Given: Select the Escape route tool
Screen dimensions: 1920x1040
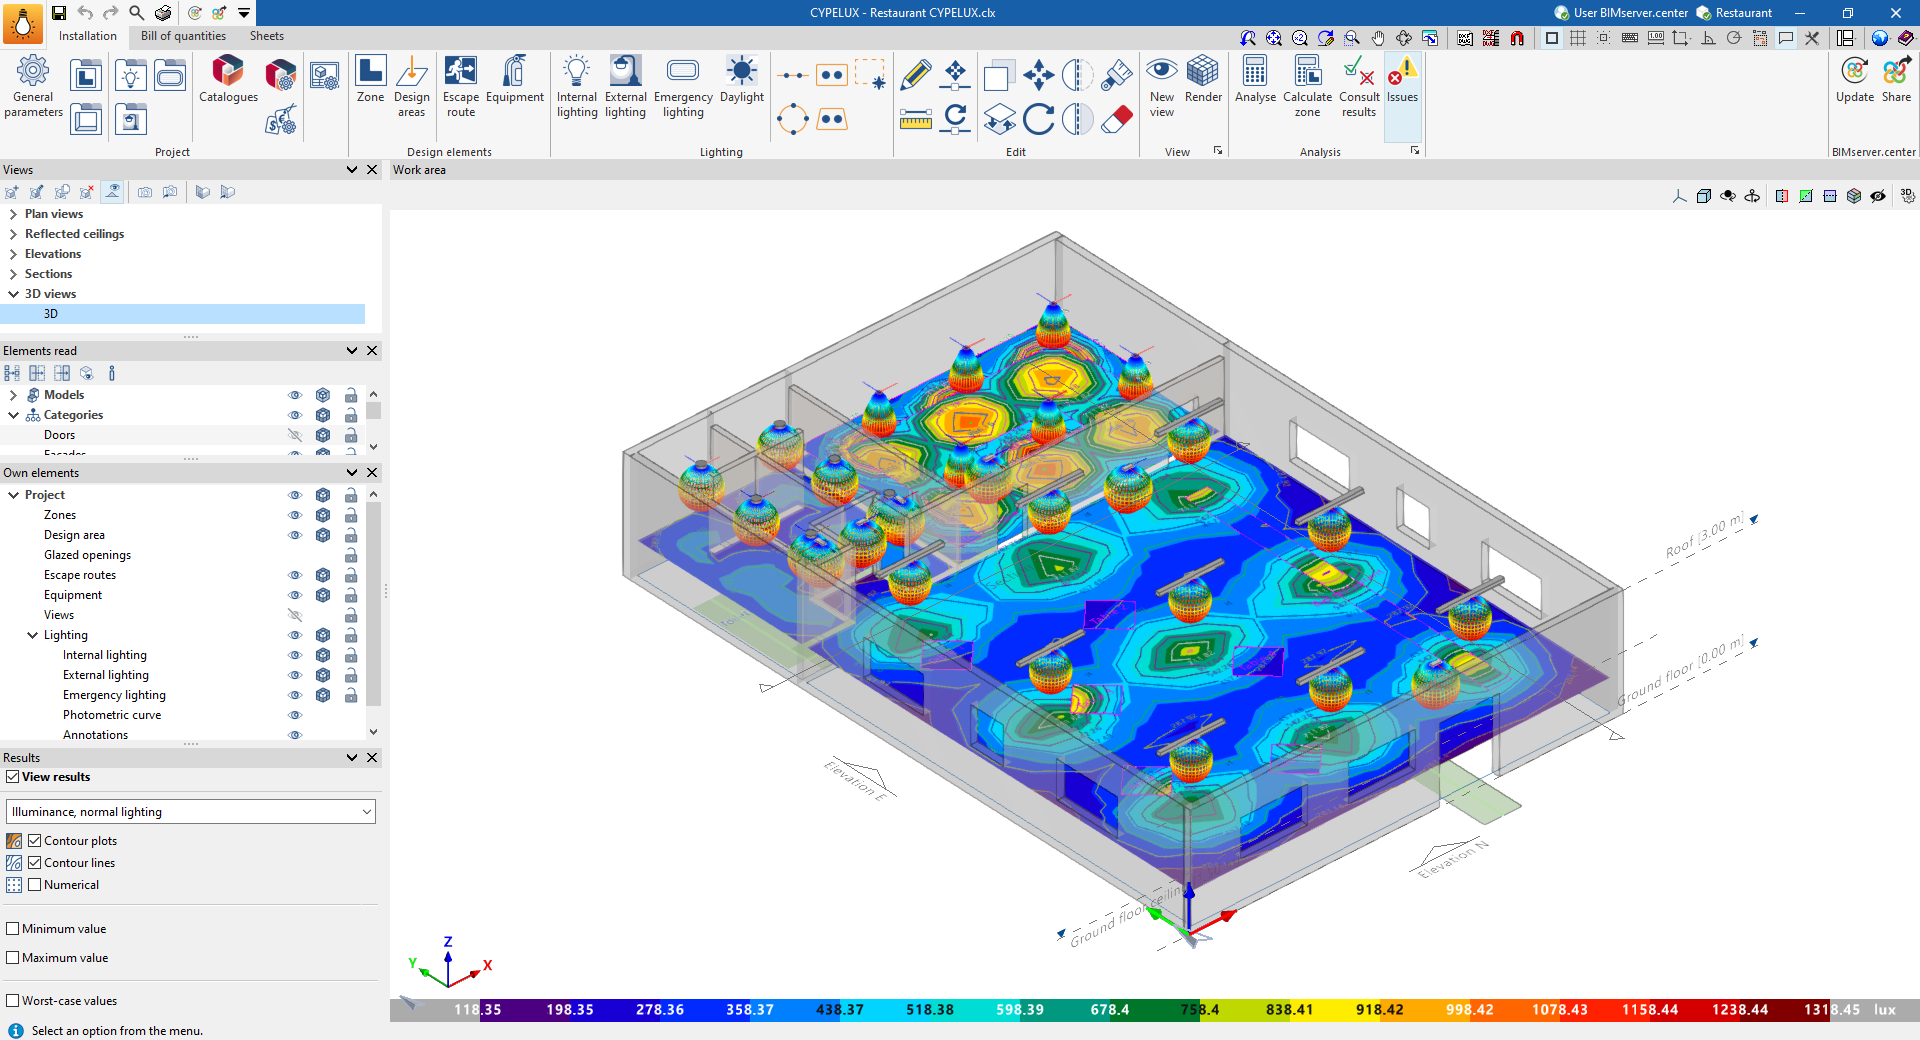Looking at the screenshot, I should (461, 86).
